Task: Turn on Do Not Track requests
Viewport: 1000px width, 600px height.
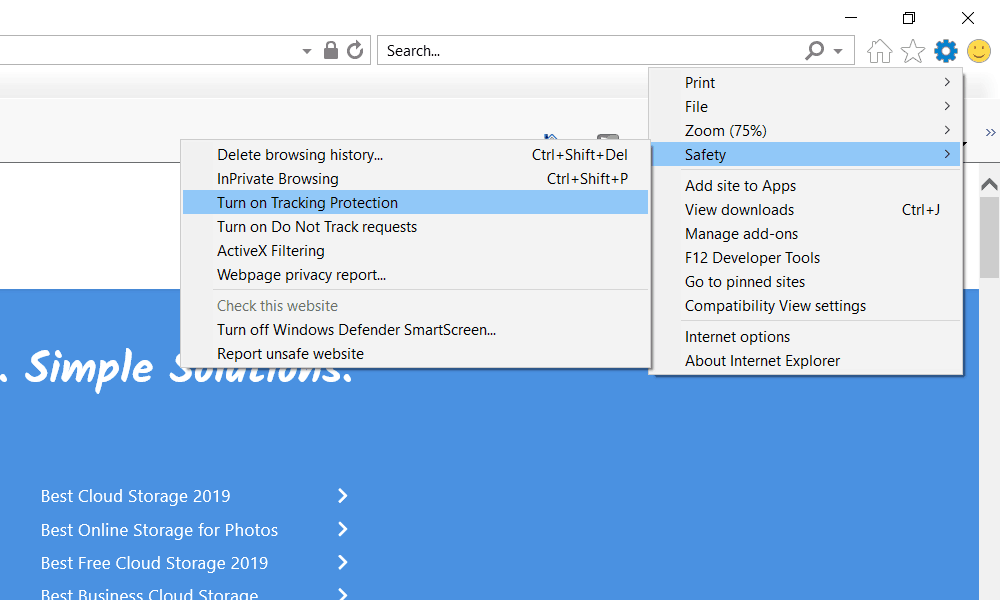Action: (x=415, y=227)
